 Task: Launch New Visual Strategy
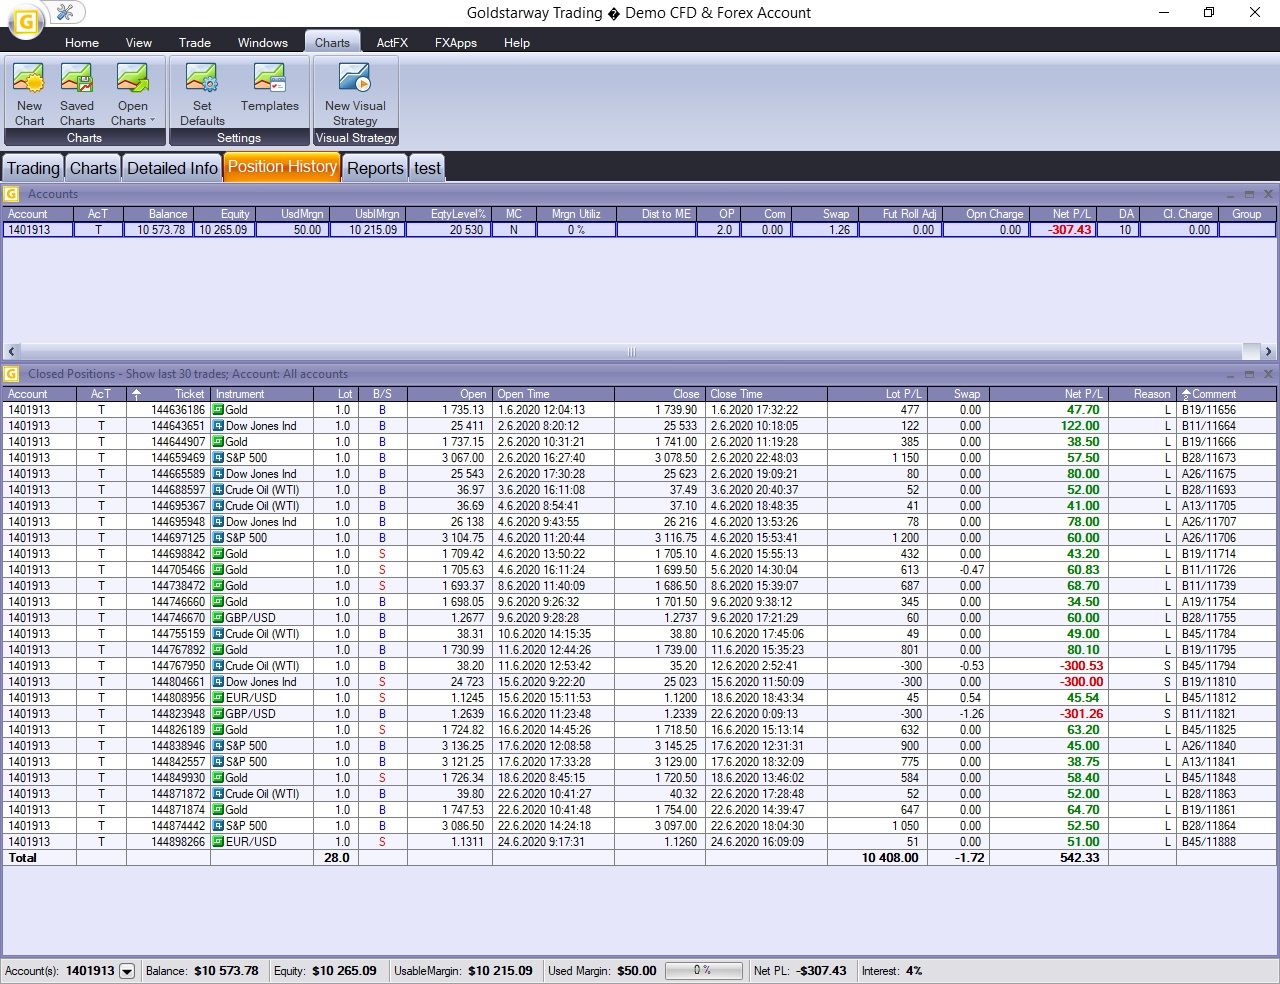pos(355,95)
